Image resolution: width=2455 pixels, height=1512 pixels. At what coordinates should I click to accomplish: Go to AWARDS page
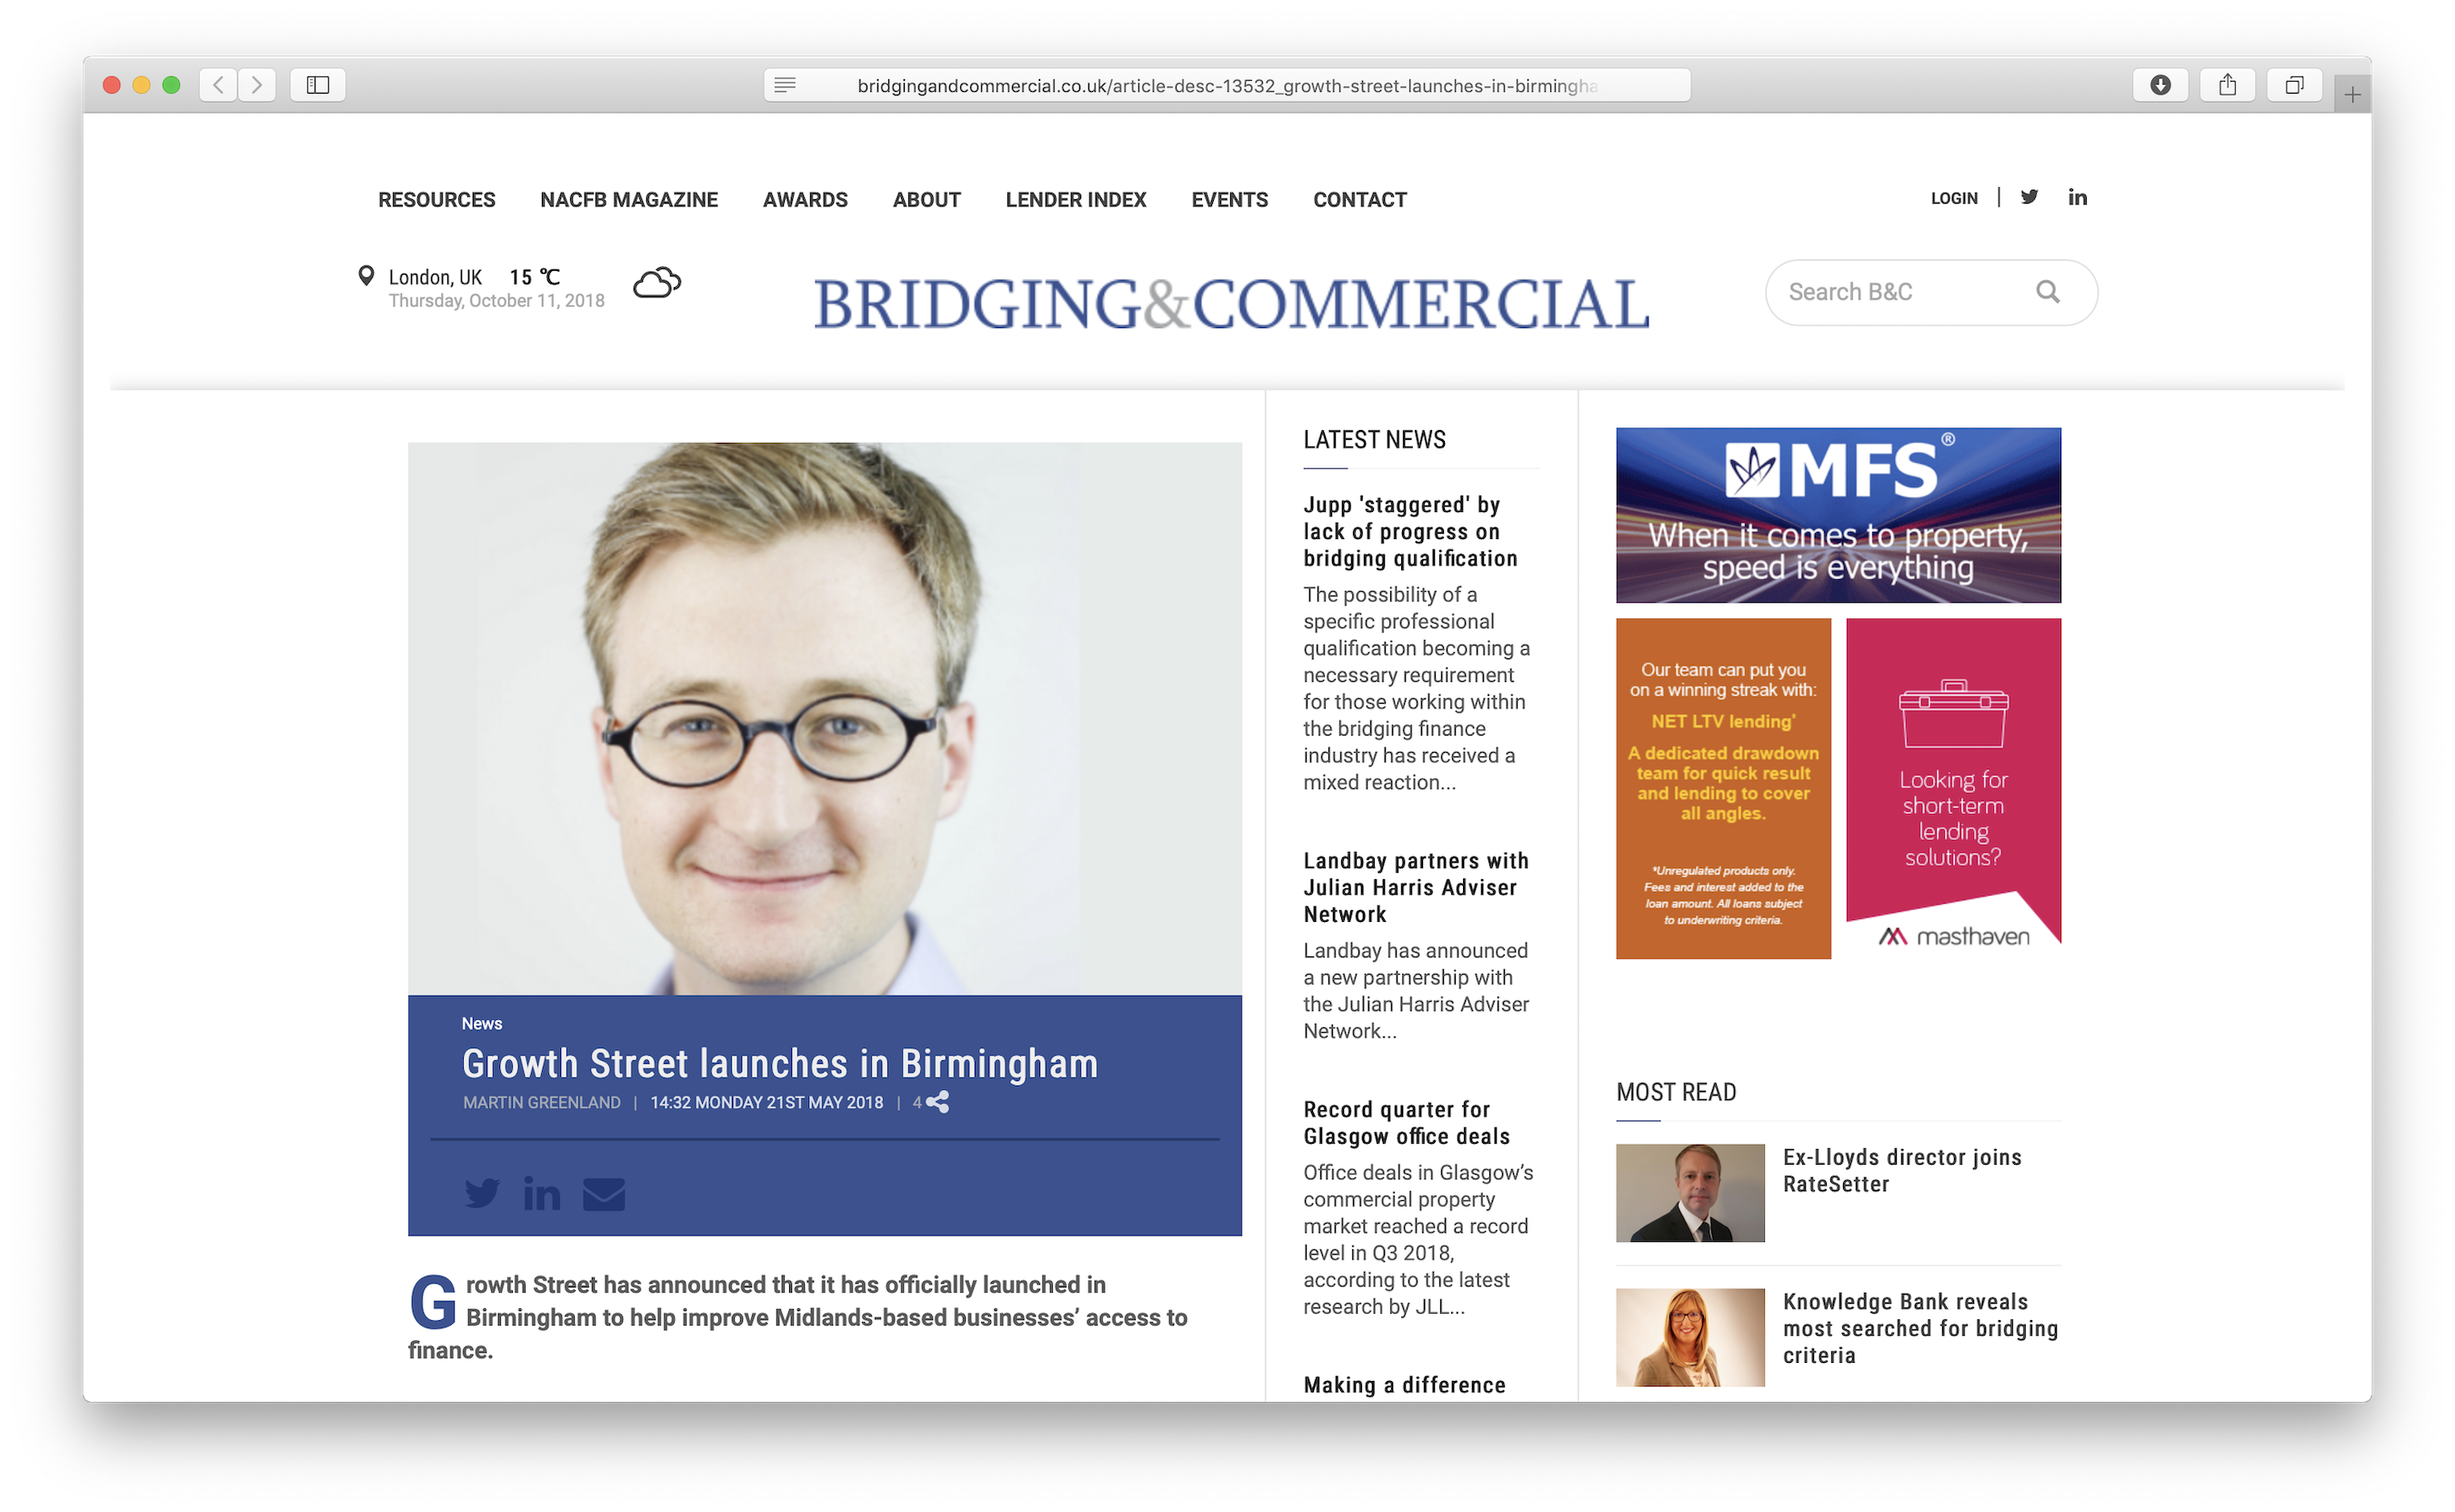[805, 200]
